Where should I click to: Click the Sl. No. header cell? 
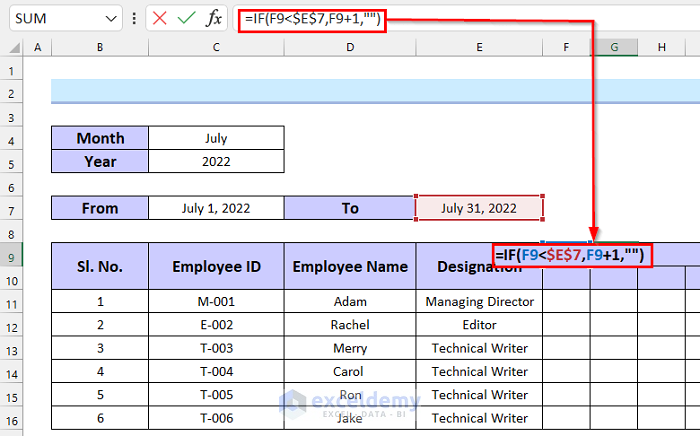coord(100,266)
